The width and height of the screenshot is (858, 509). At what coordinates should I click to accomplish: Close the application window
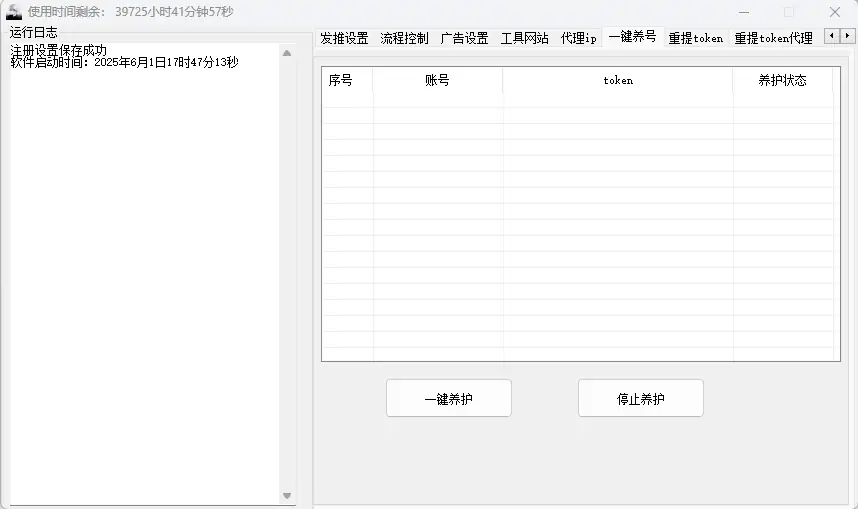[835, 12]
